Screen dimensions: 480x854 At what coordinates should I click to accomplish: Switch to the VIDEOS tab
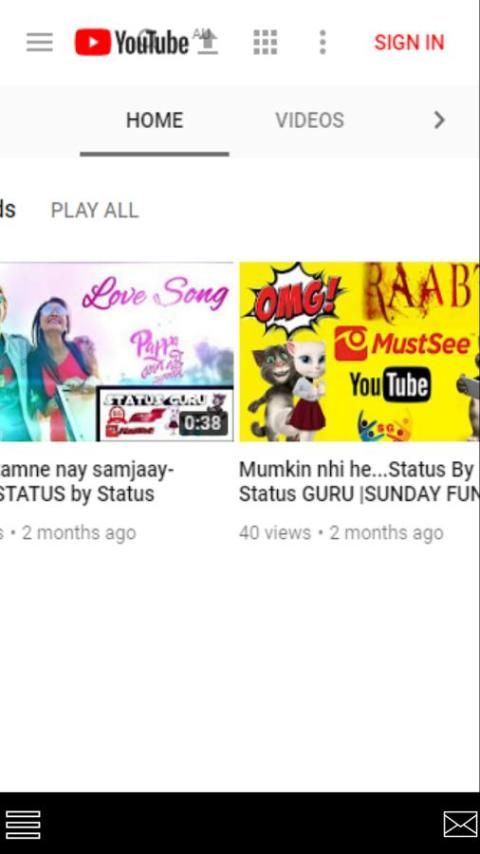pyautogui.click(x=309, y=120)
